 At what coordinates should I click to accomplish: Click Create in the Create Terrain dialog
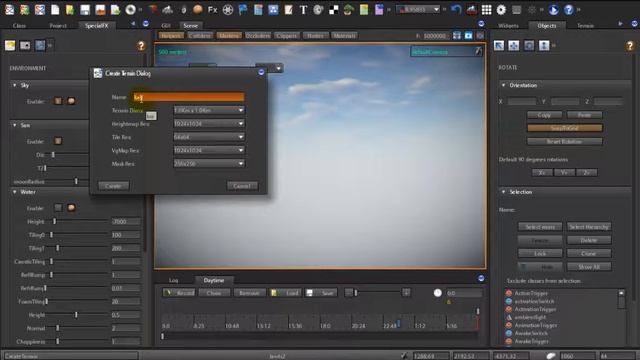[x=113, y=186]
